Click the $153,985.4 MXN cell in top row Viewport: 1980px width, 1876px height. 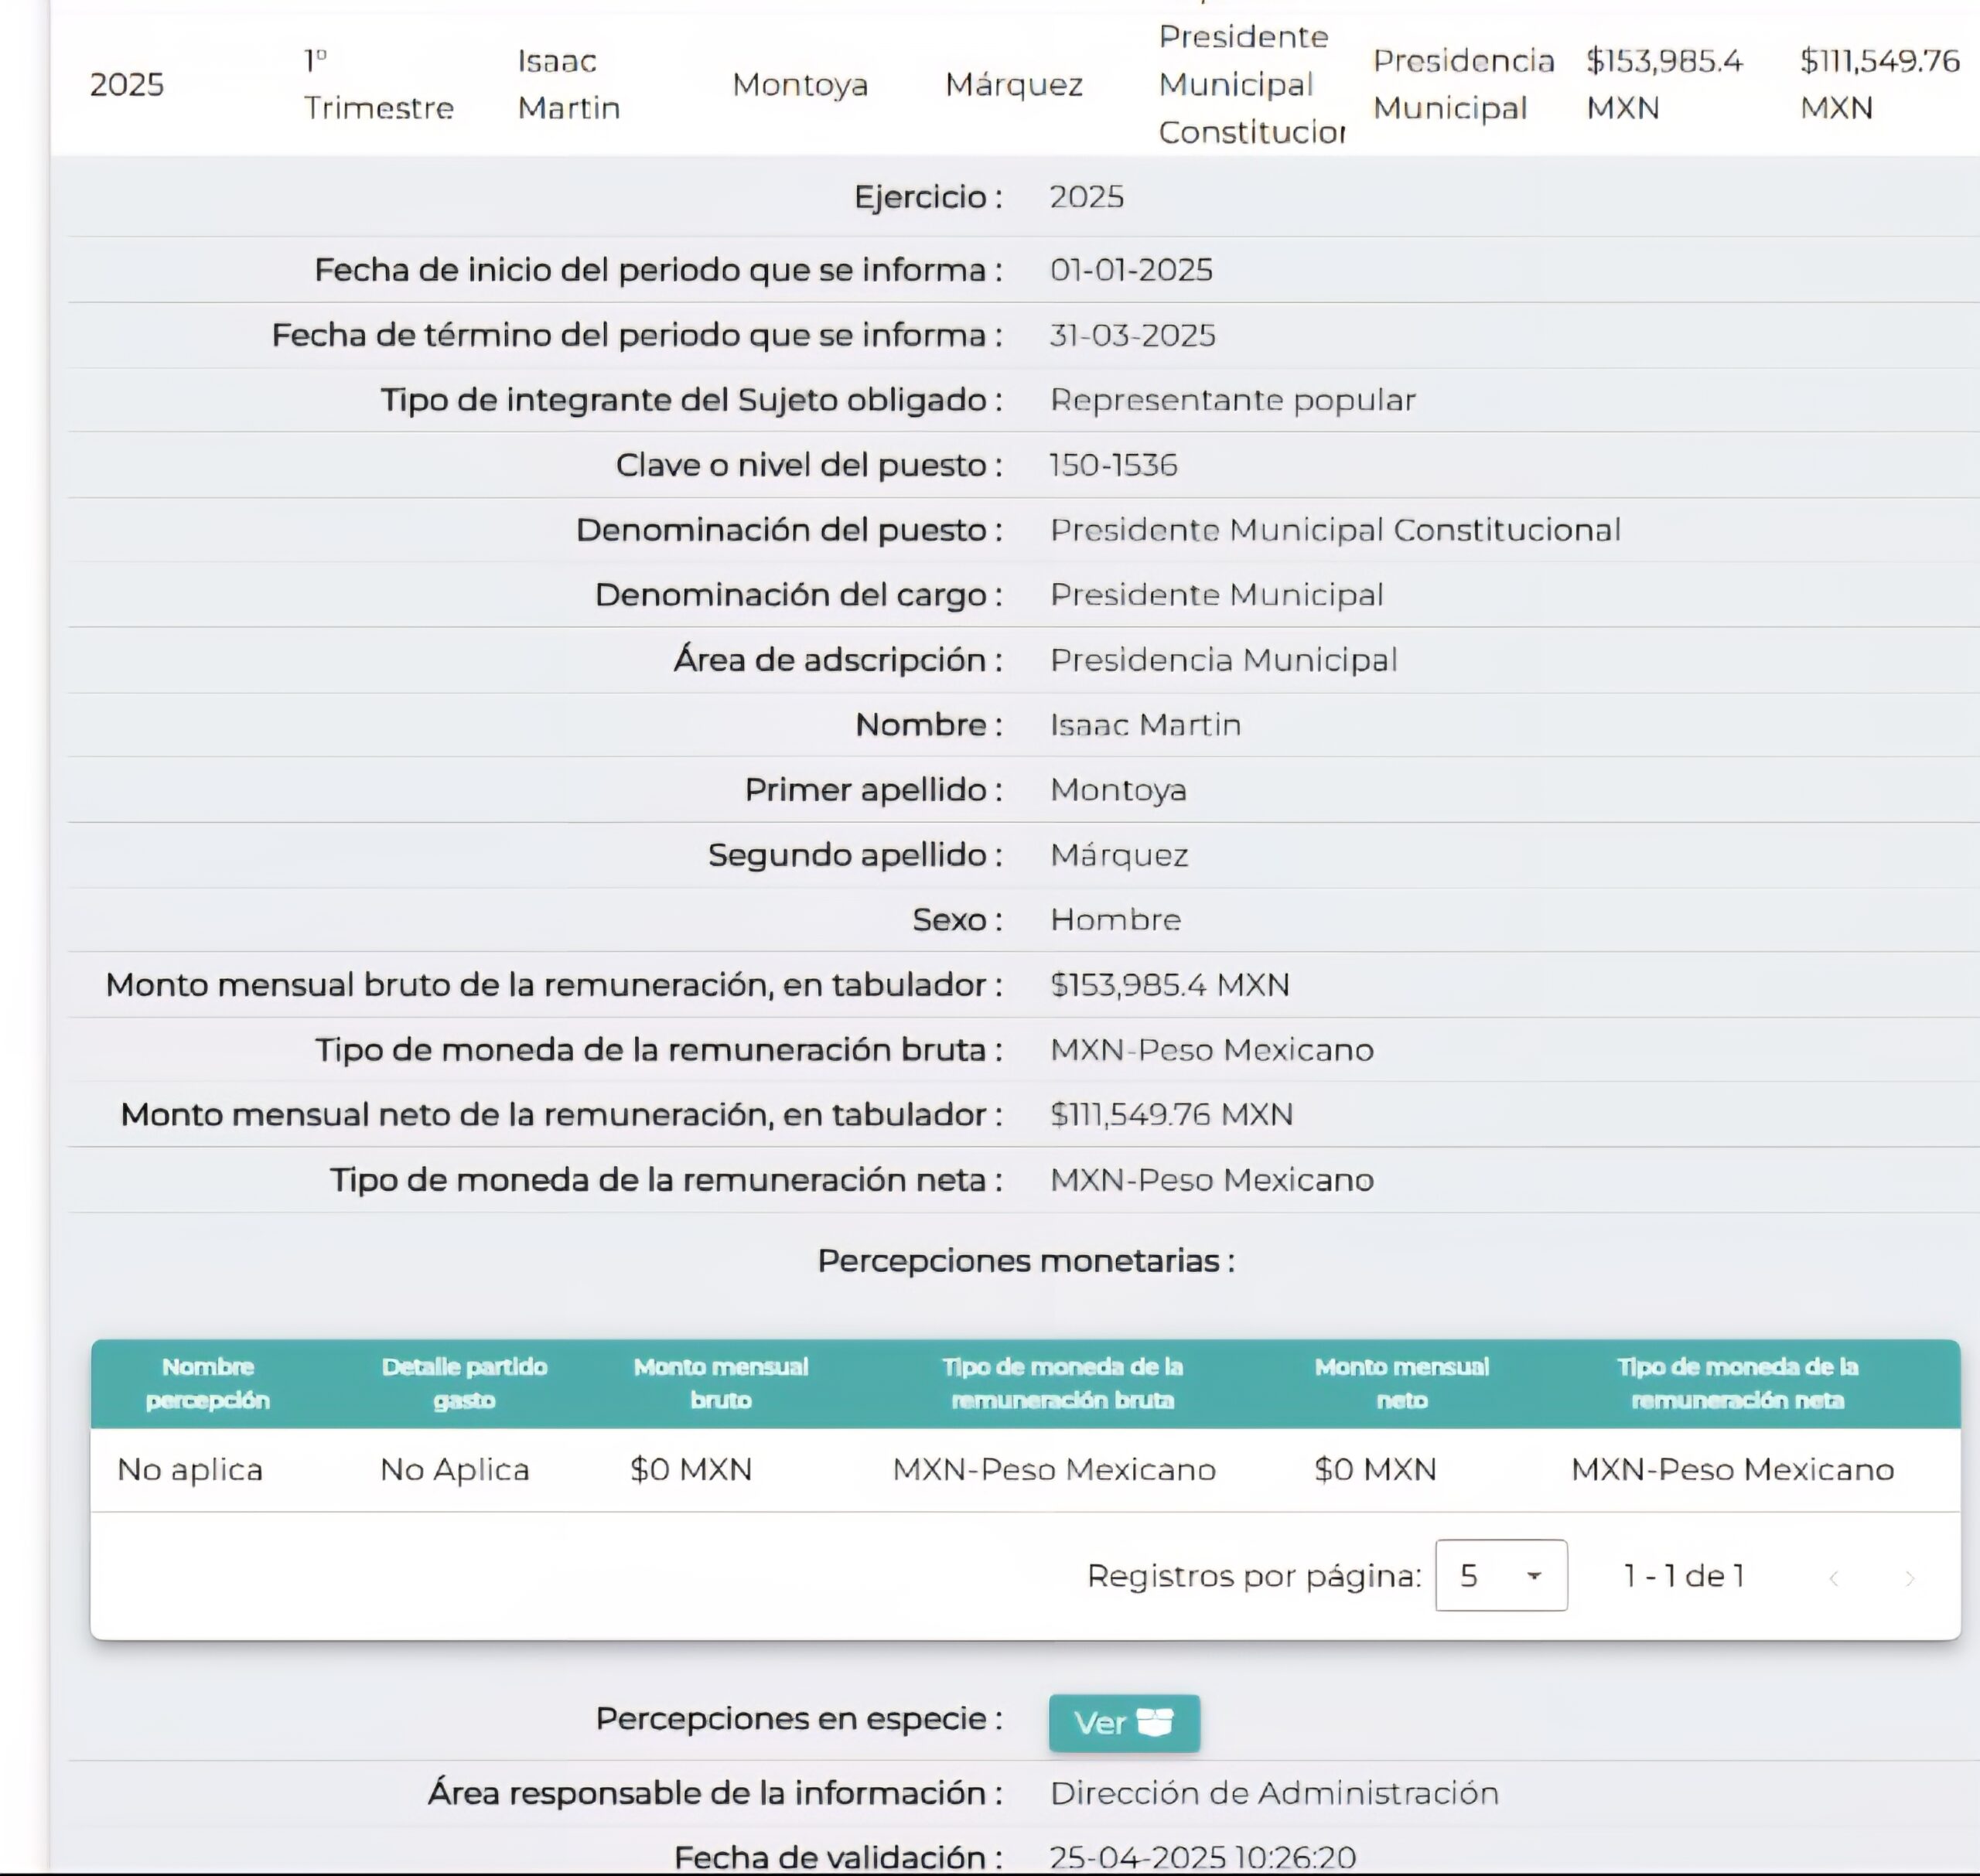[1664, 84]
